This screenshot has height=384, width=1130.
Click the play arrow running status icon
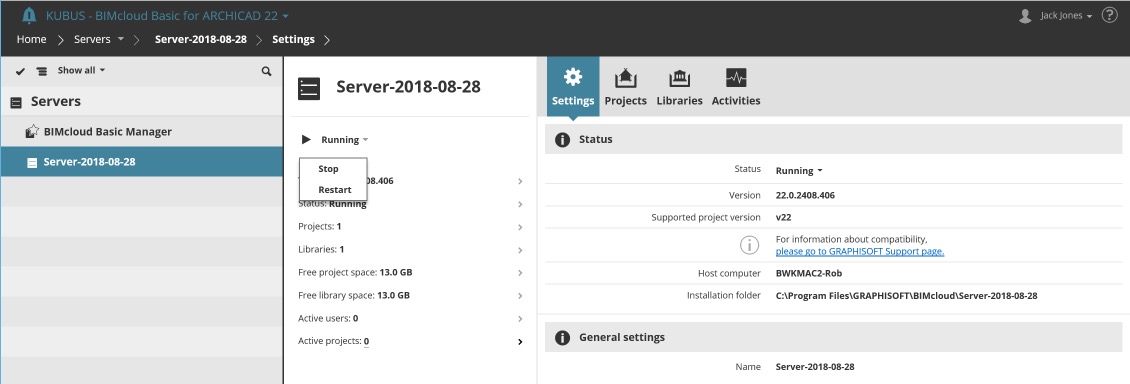click(x=306, y=140)
